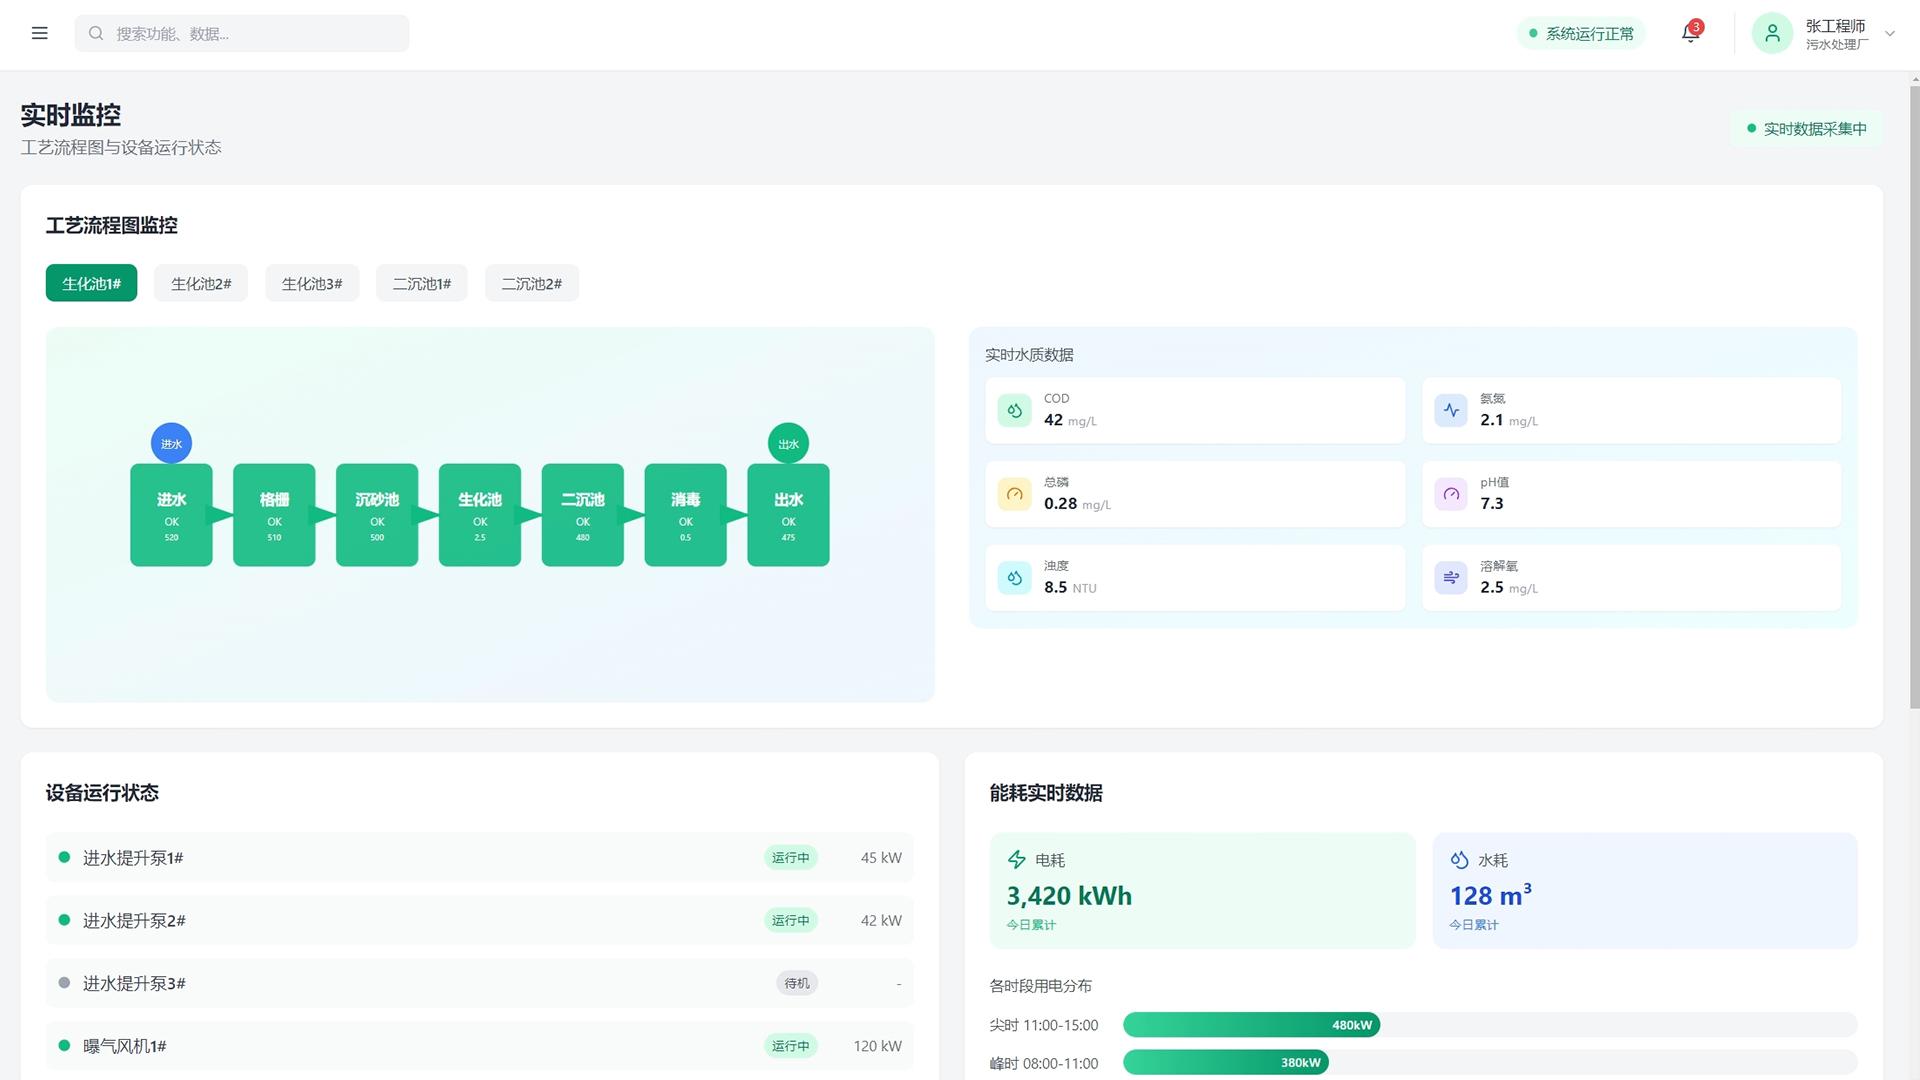Select the 生化池3# tab
This screenshot has width=1920, height=1080.
(312, 283)
